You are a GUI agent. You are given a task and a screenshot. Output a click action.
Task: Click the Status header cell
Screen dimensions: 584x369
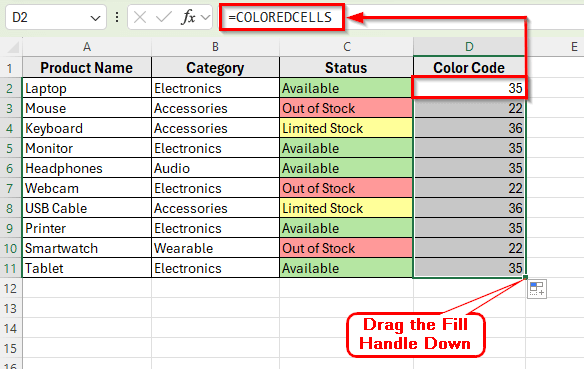point(346,68)
